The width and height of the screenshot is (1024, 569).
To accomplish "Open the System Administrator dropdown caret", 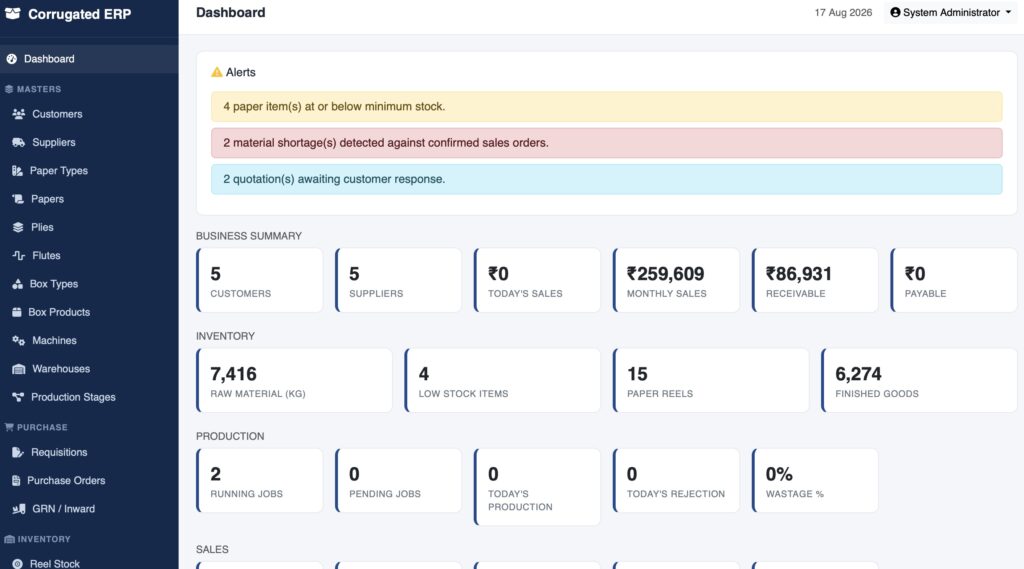I will coord(1008,12).
